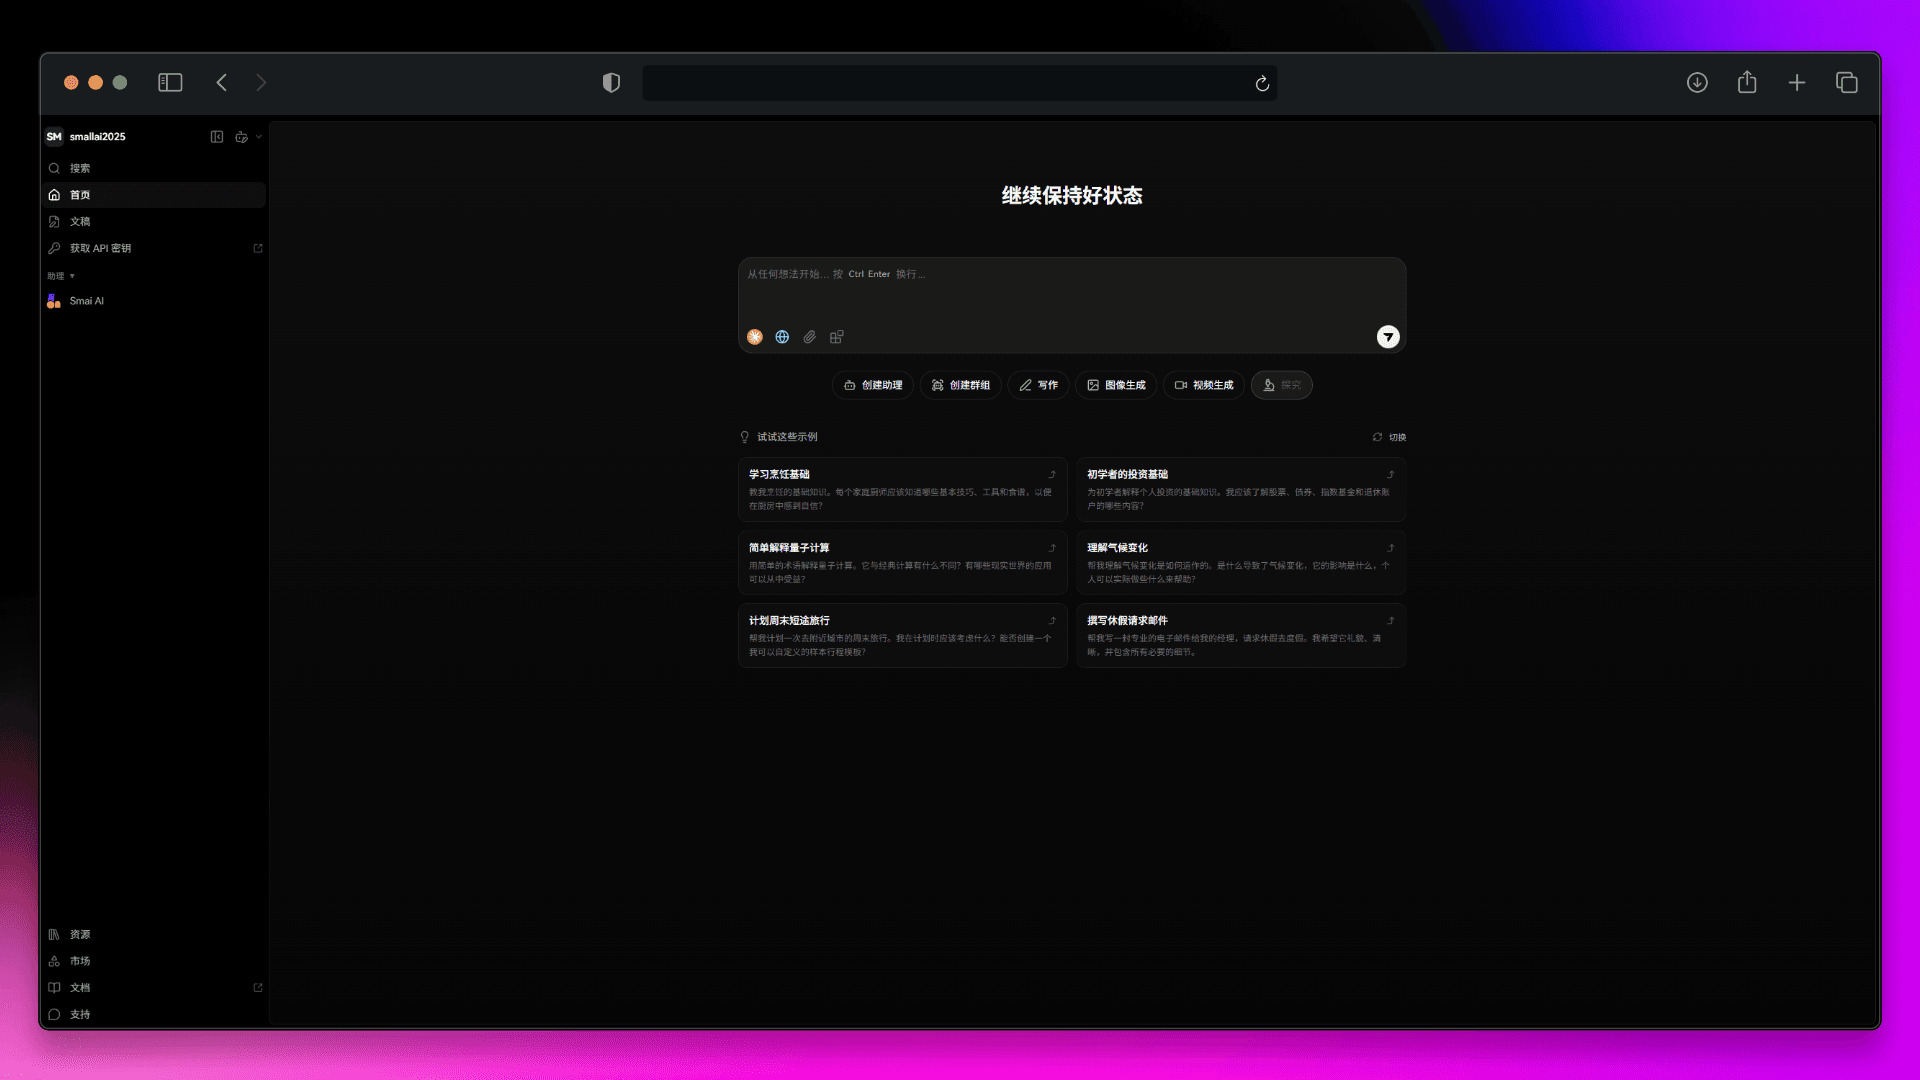The image size is (1920, 1080).
Task: Click the web search globe icon
Action: 782,337
